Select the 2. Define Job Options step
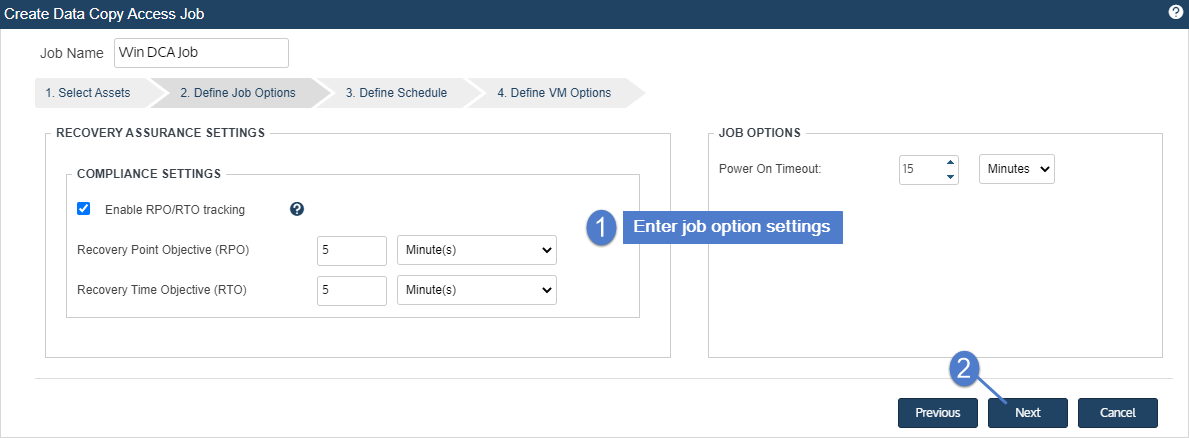The image size is (1189, 438). point(237,92)
